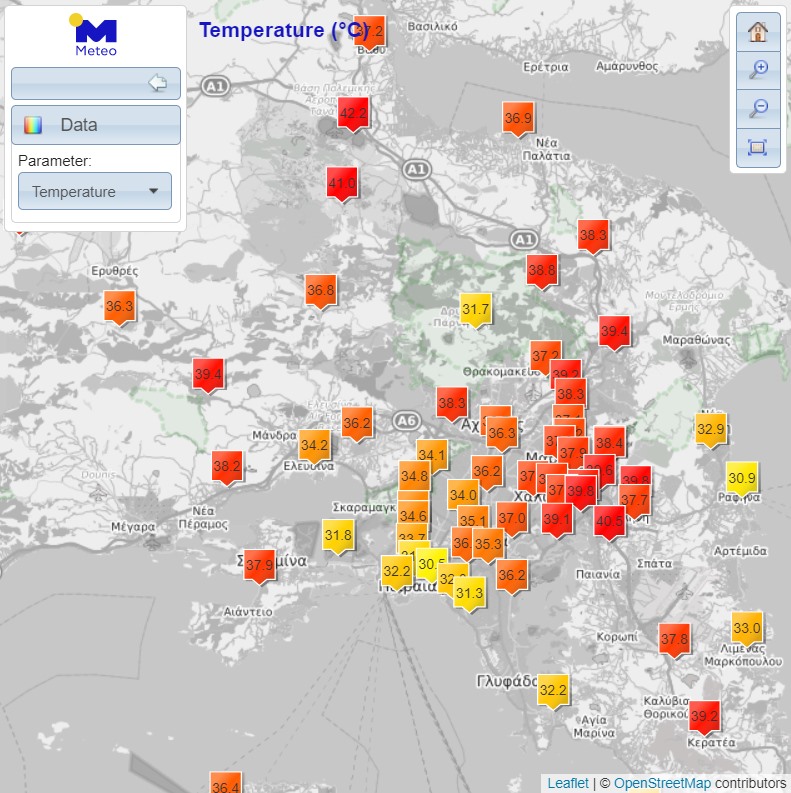791x793 pixels.
Task: Click the 32.9 station marker
Action: 711,431
